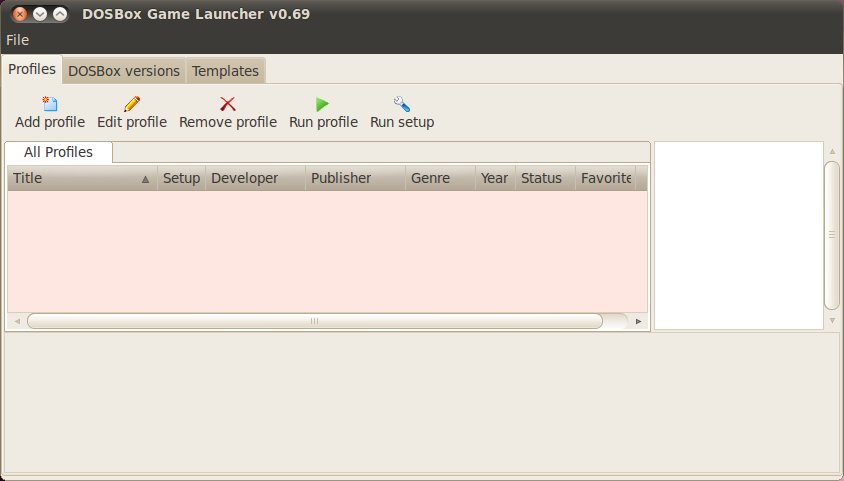Sort the list by Status column

click(x=545, y=178)
